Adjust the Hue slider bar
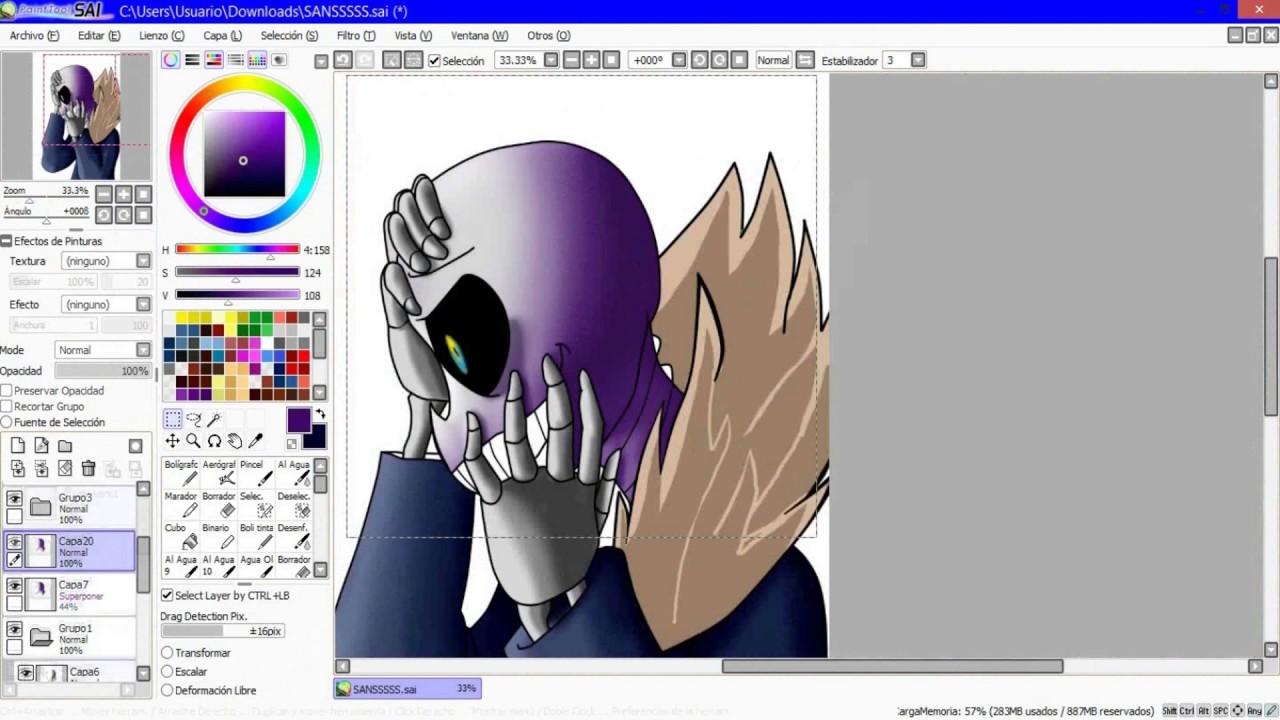Viewport: 1280px width, 720px height. 237,249
